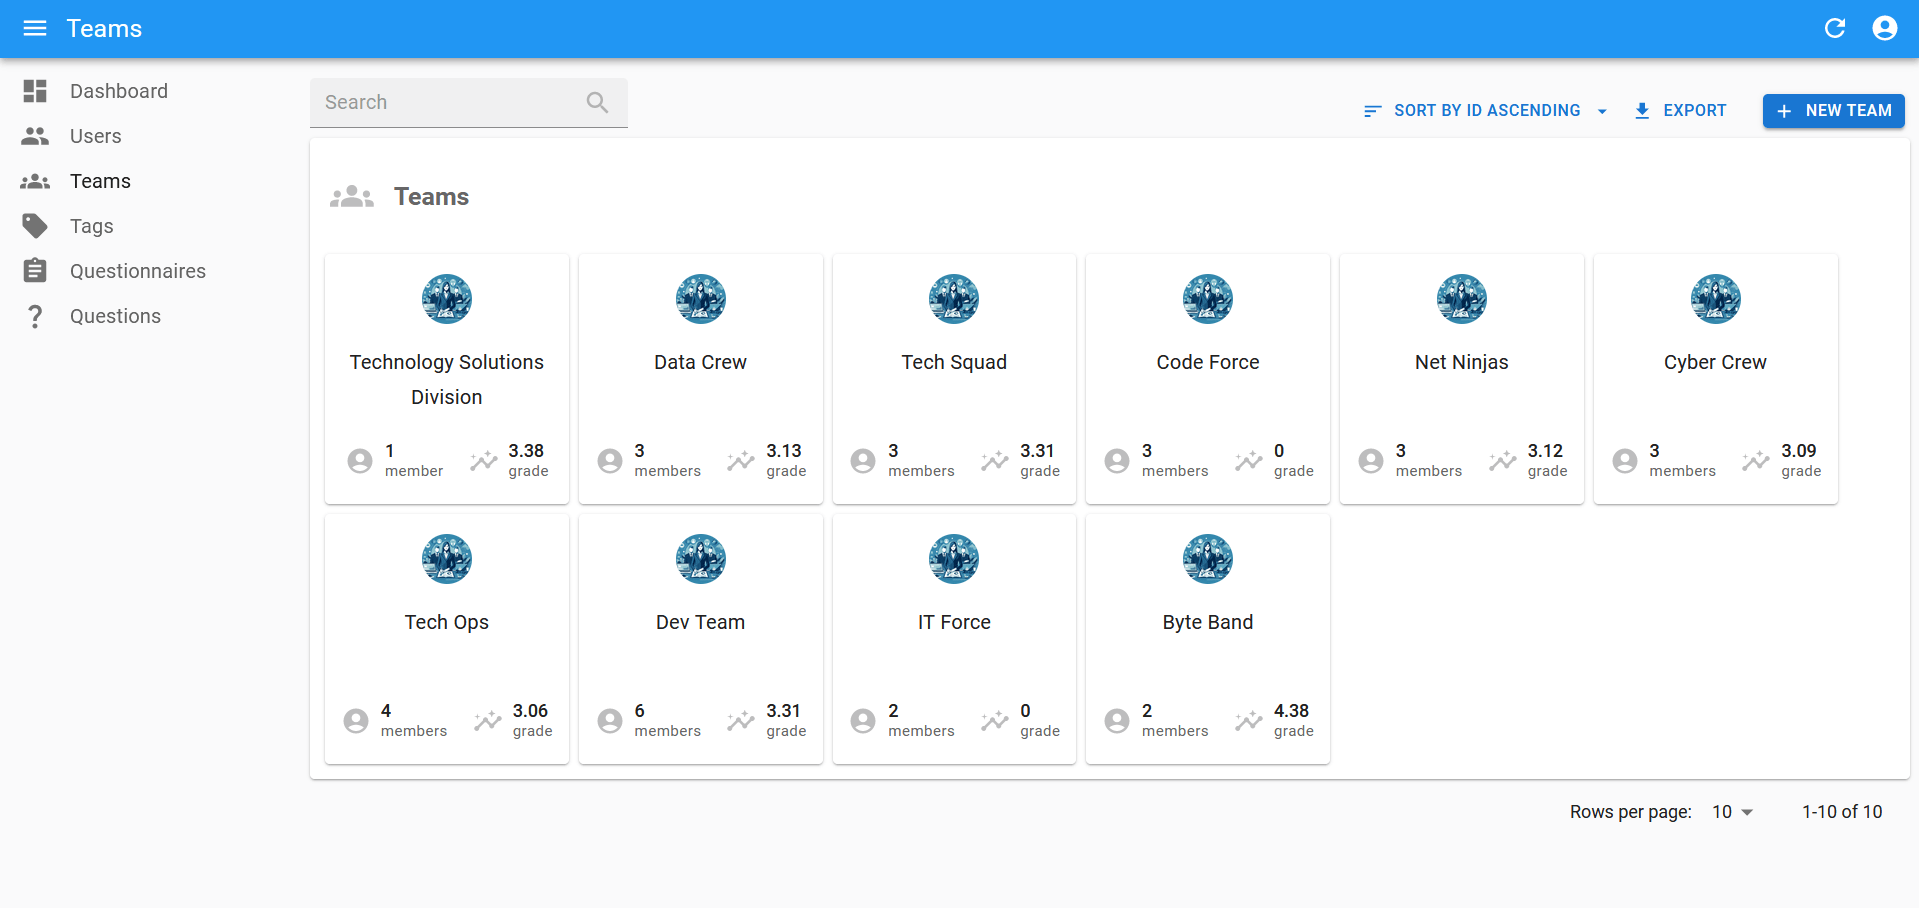The image size is (1919, 908).
Task: Open the Users menu item
Action: 96,136
